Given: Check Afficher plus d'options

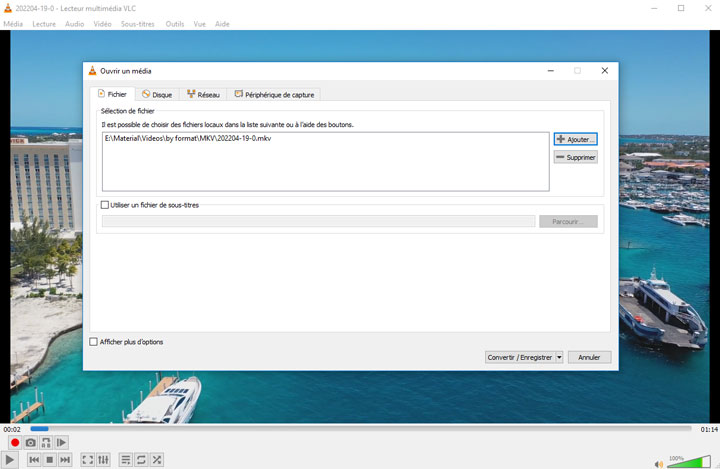Looking at the screenshot, I should 94,342.
